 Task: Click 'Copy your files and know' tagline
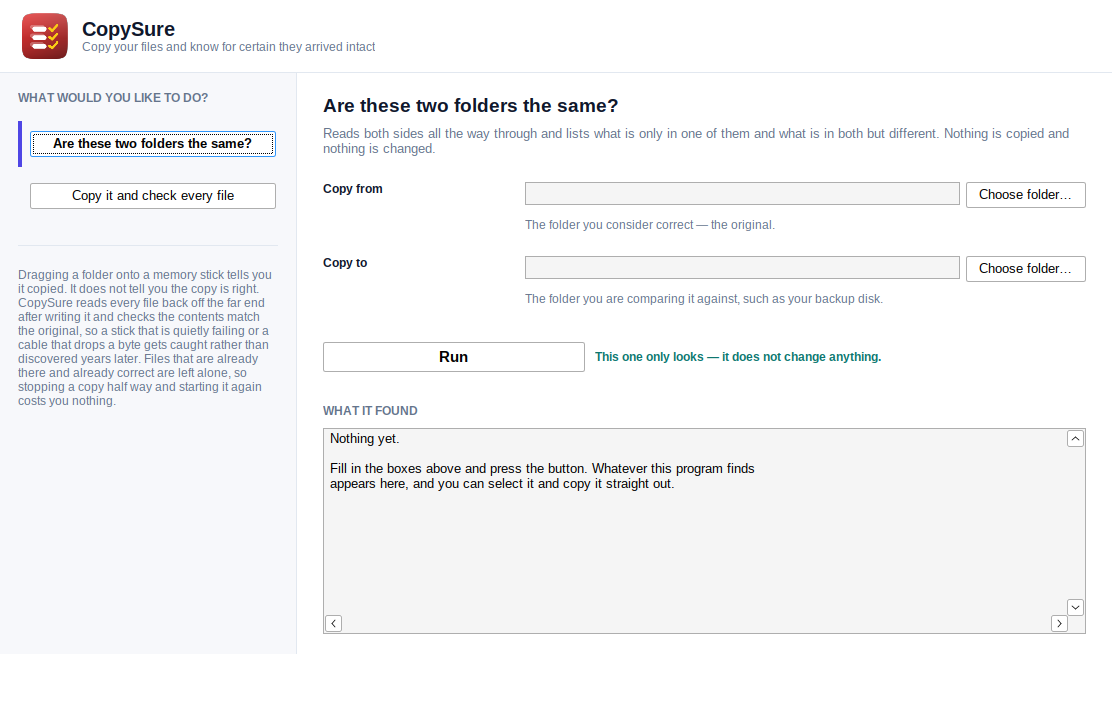[228, 47]
